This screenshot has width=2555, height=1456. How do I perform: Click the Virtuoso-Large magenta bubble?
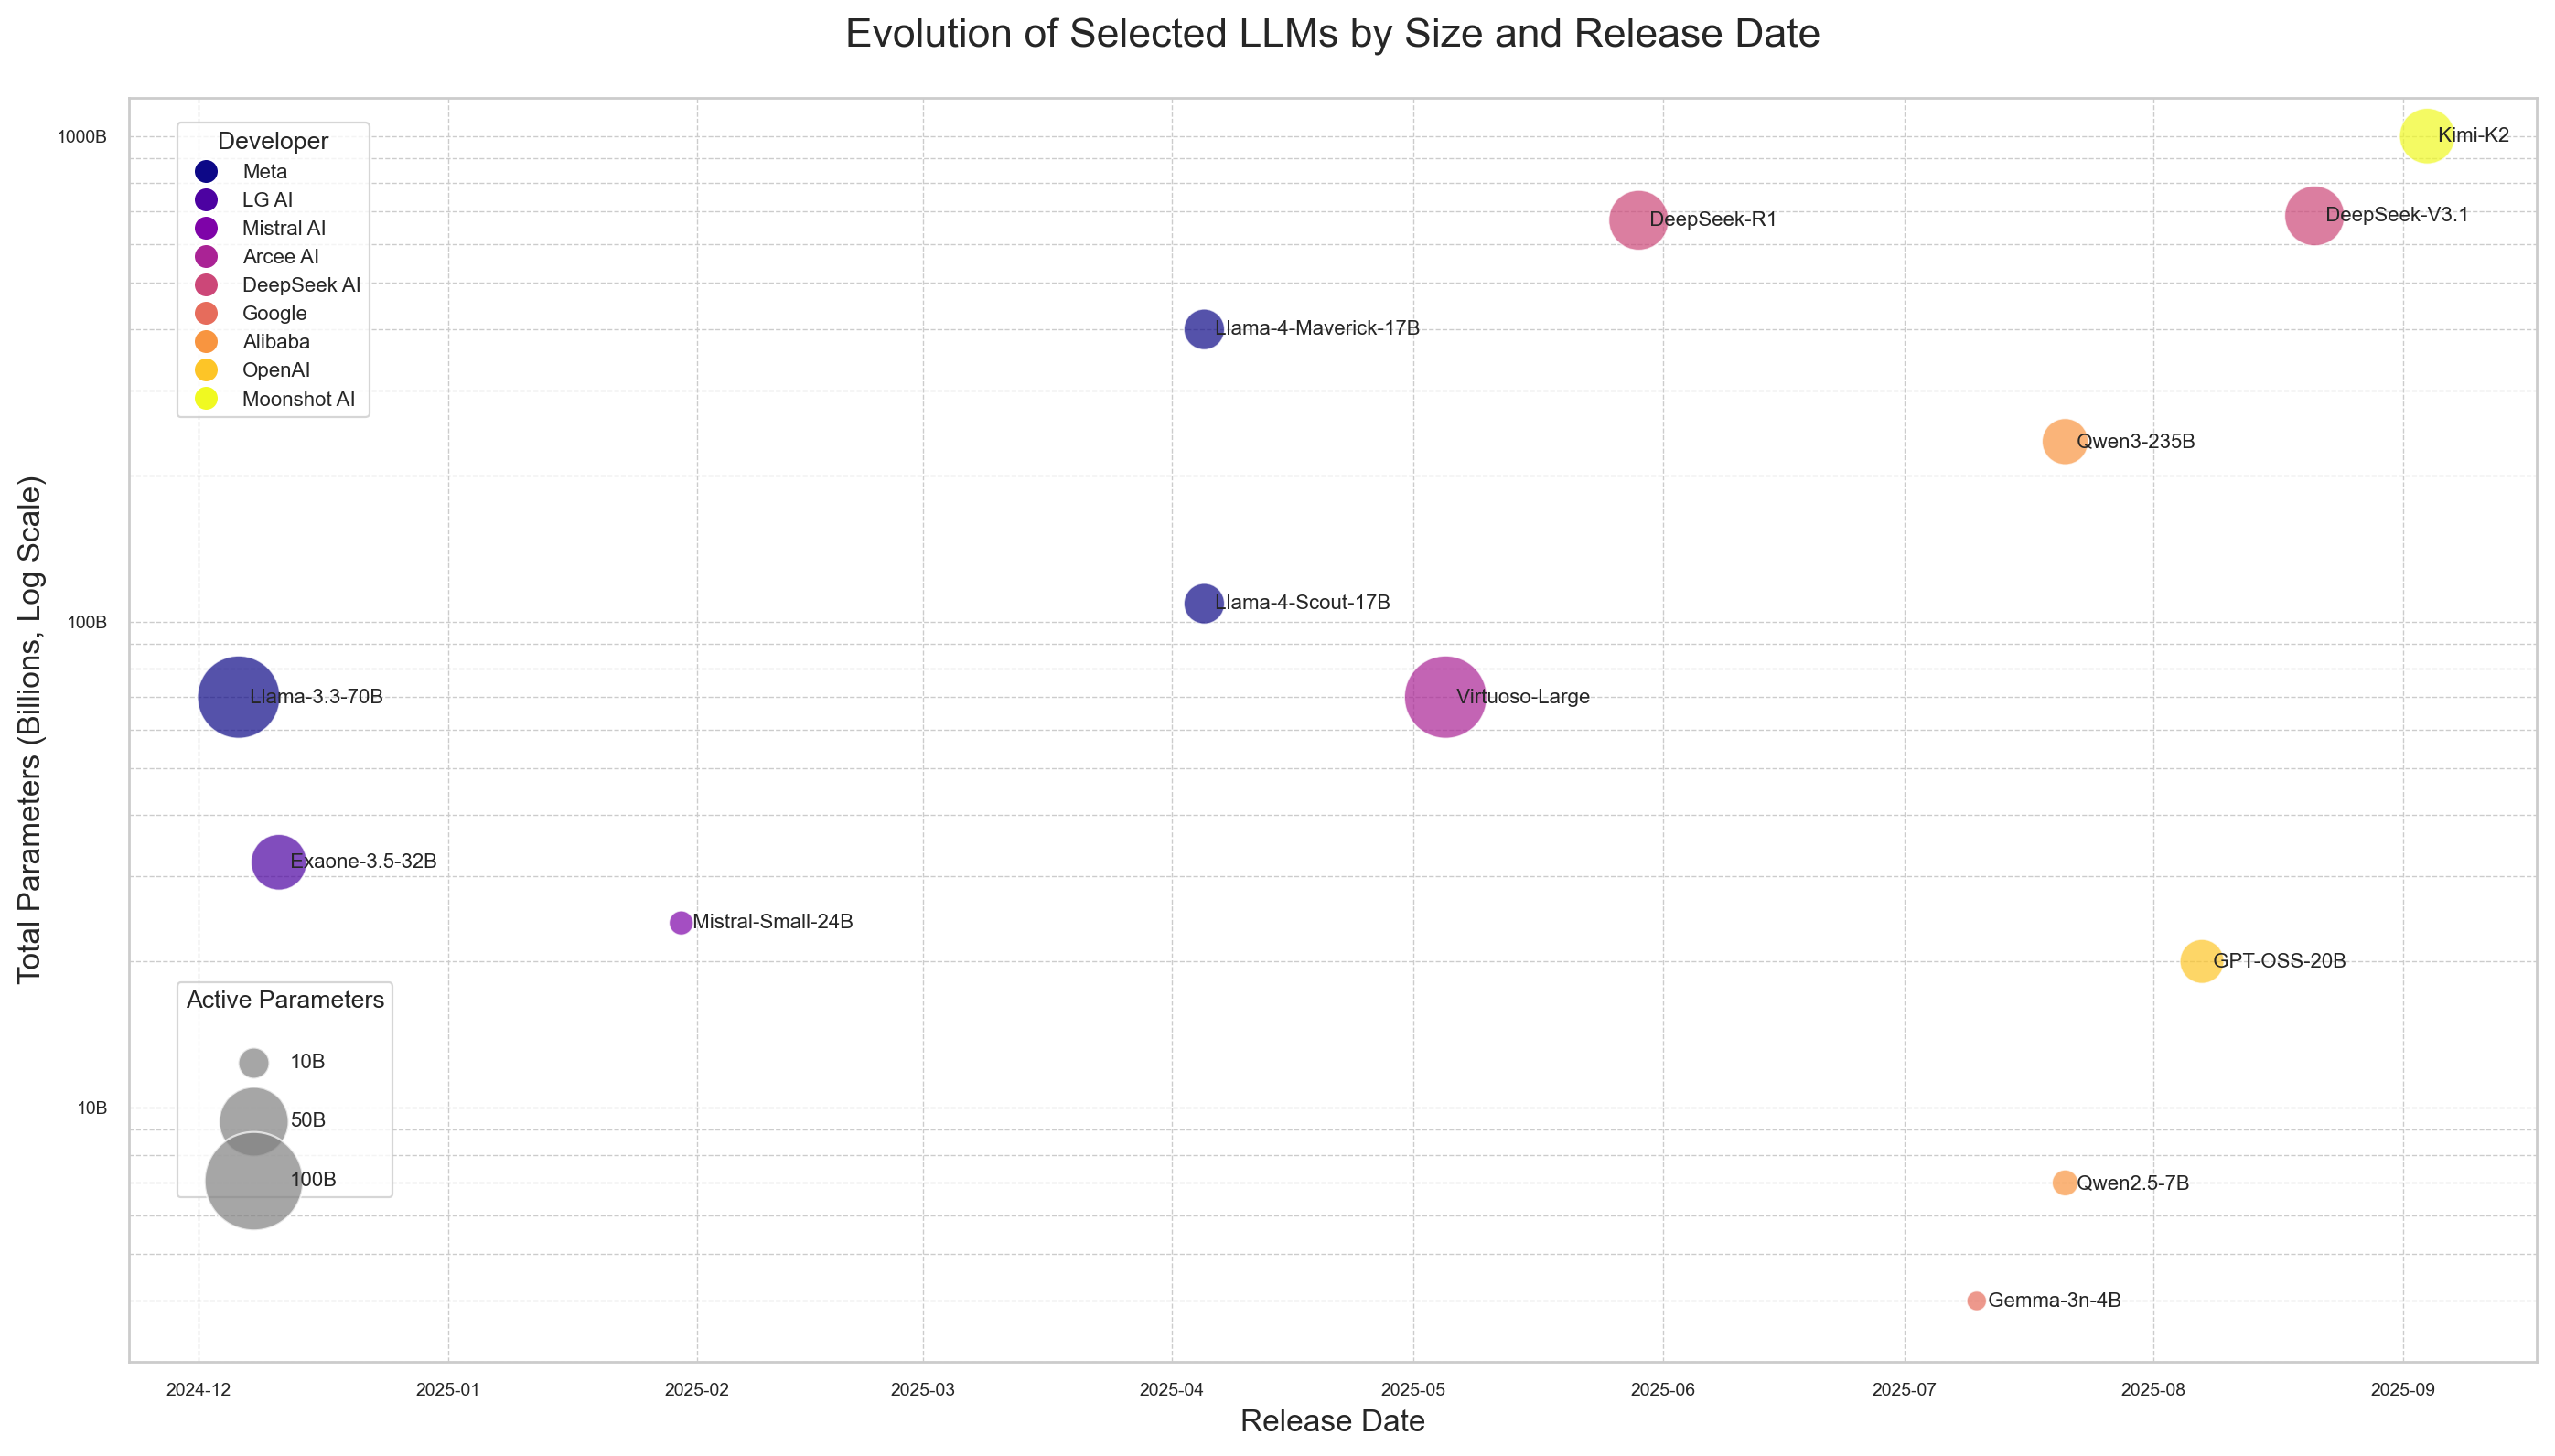click(x=1445, y=697)
